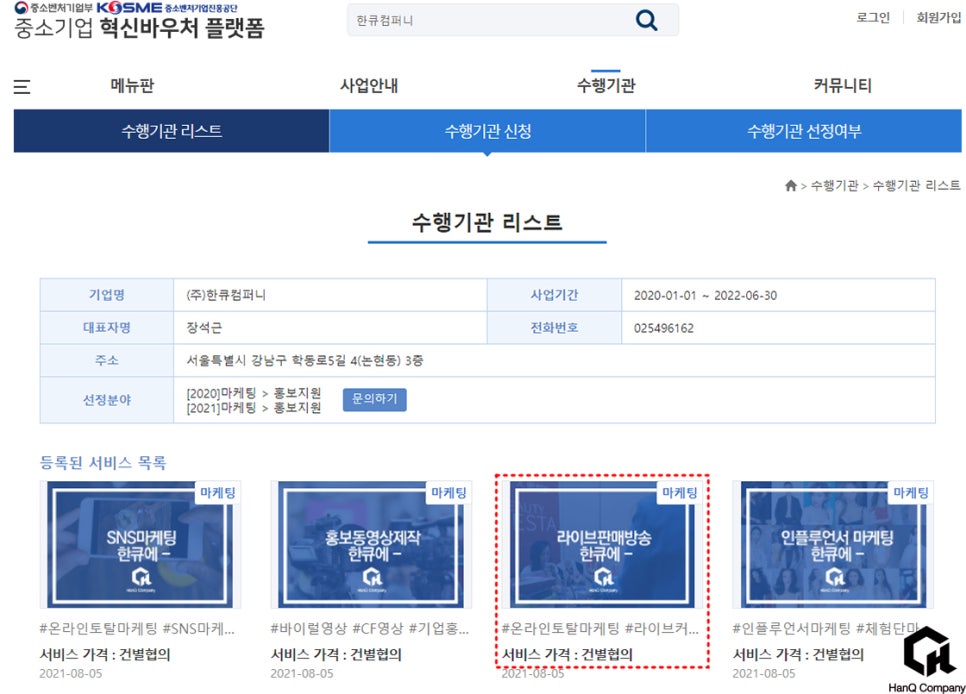966x694 pixels.
Task: Click the 문의하기 button
Action: [x=375, y=399]
